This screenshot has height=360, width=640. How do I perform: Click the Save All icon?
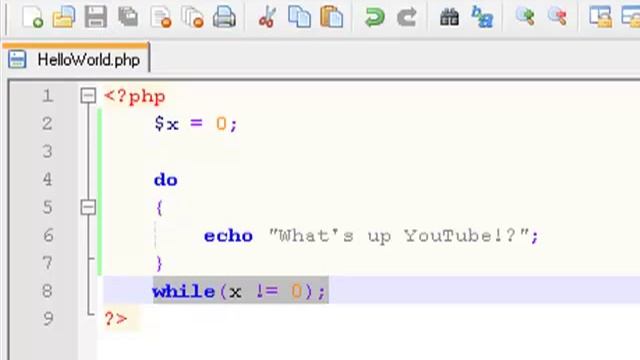128,17
